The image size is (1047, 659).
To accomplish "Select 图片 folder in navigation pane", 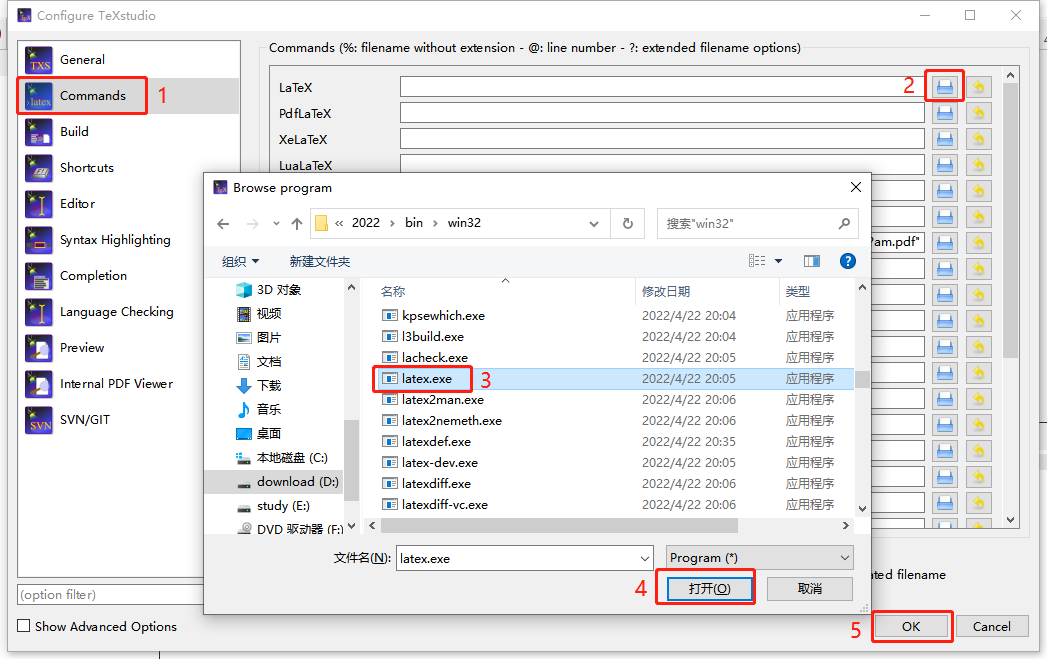I will click(259, 338).
